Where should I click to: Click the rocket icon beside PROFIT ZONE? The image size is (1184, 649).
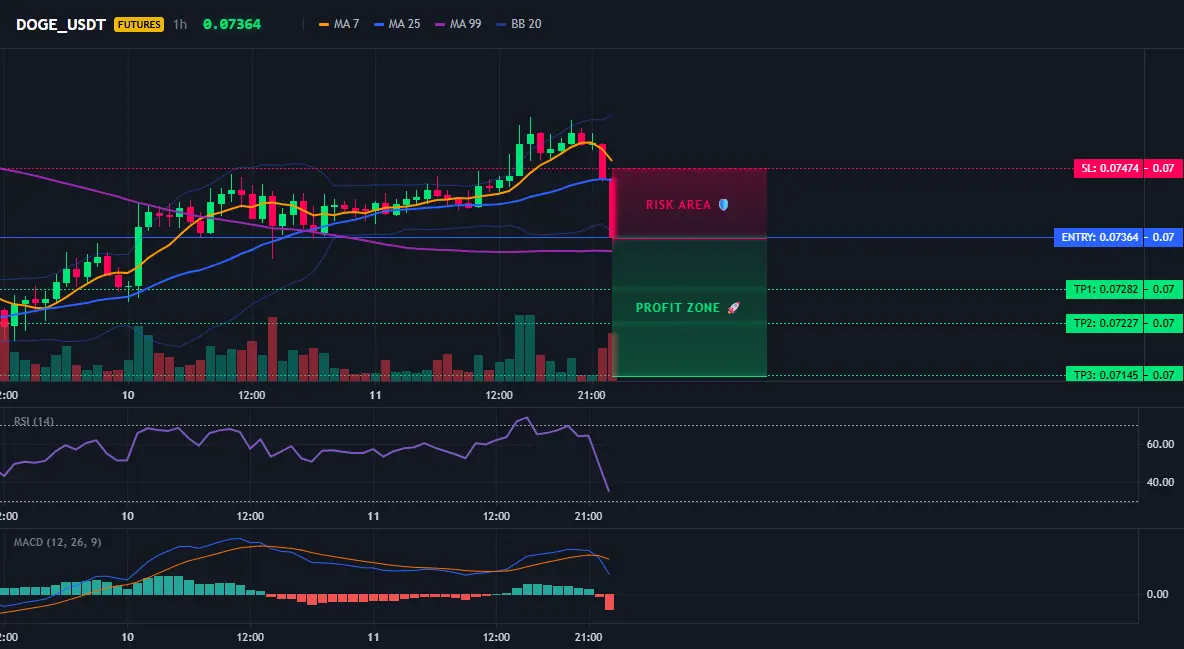[733, 308]
